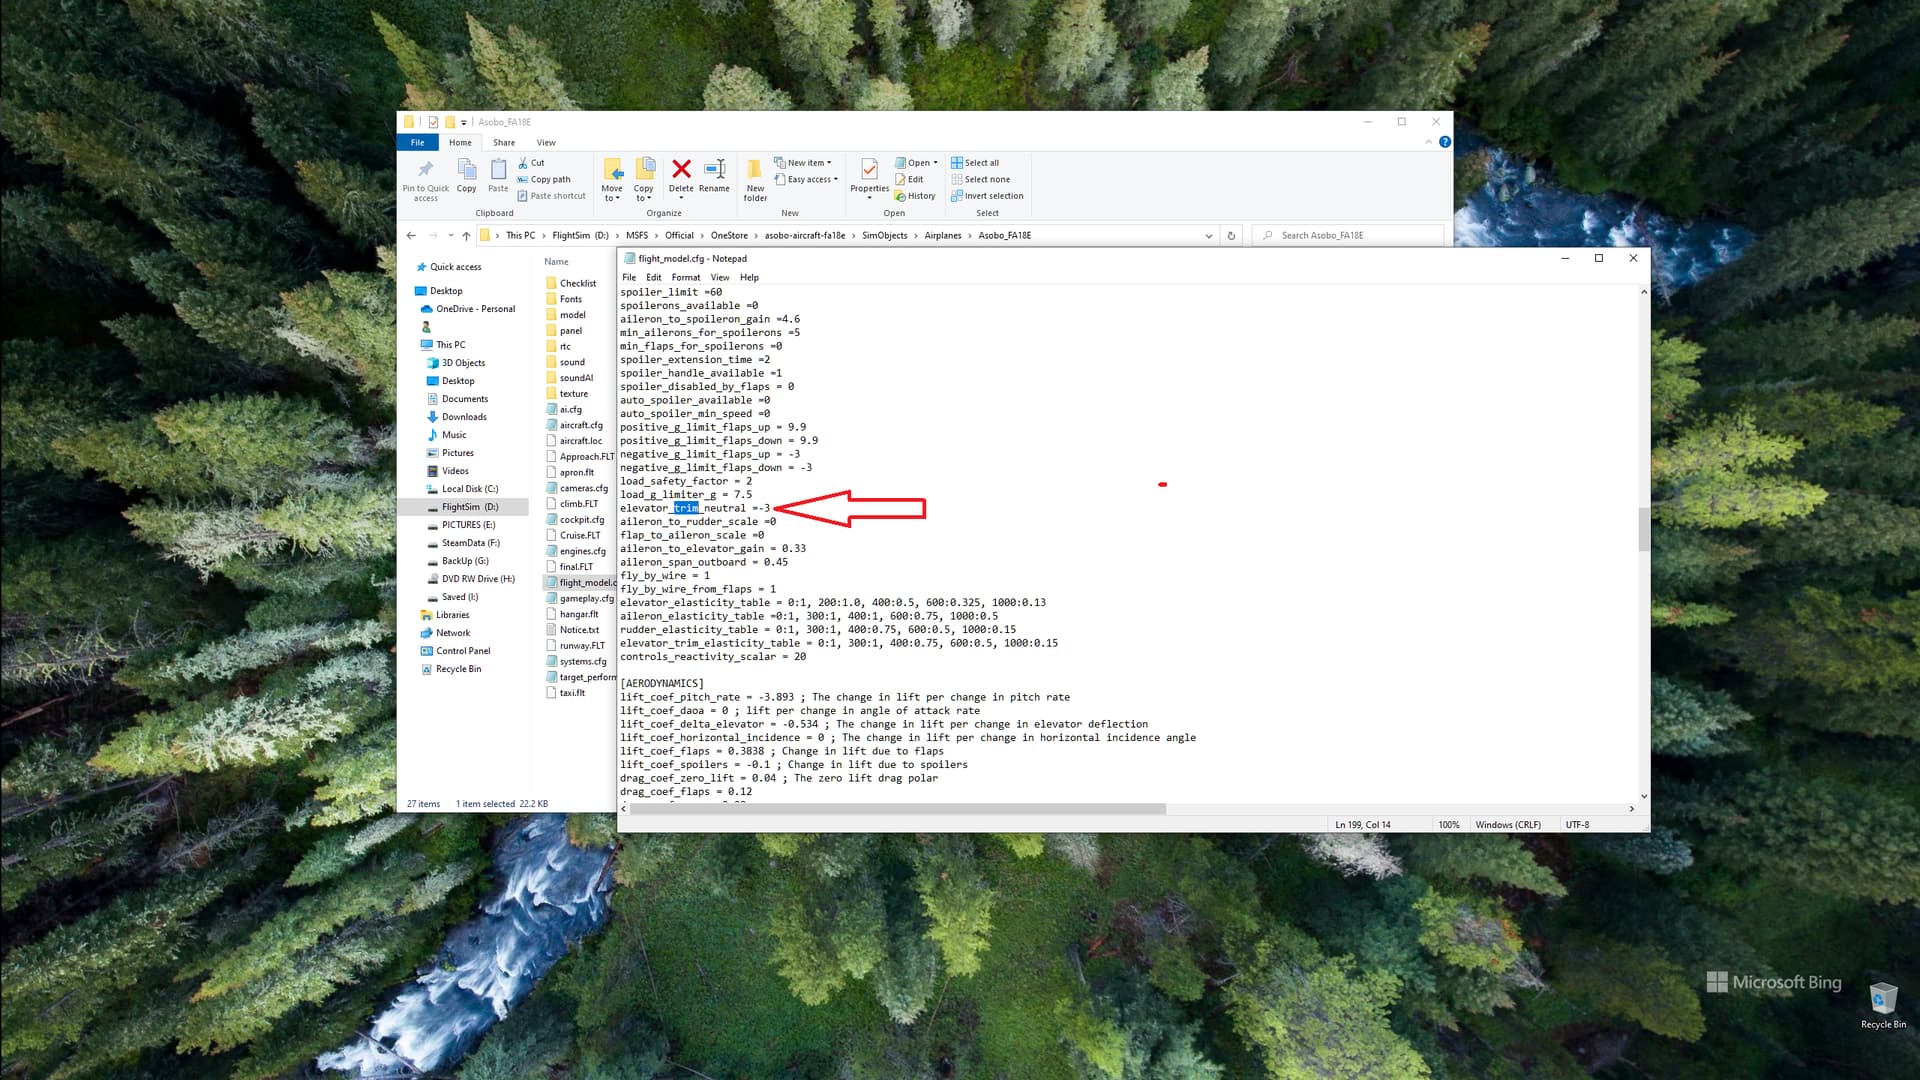Expand the New item dropdown
Viewport: 1920px width, 1080px height.
click(809, 162)
